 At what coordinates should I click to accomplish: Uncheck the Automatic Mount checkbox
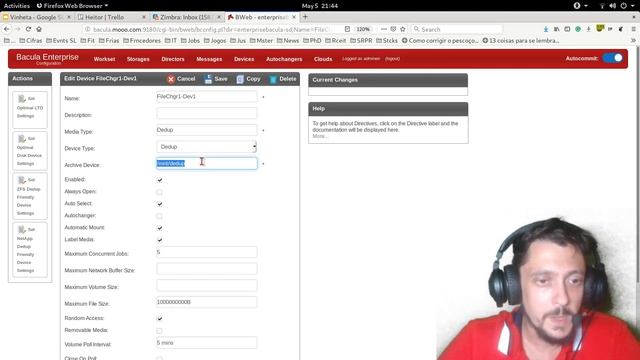coord(160,228)
